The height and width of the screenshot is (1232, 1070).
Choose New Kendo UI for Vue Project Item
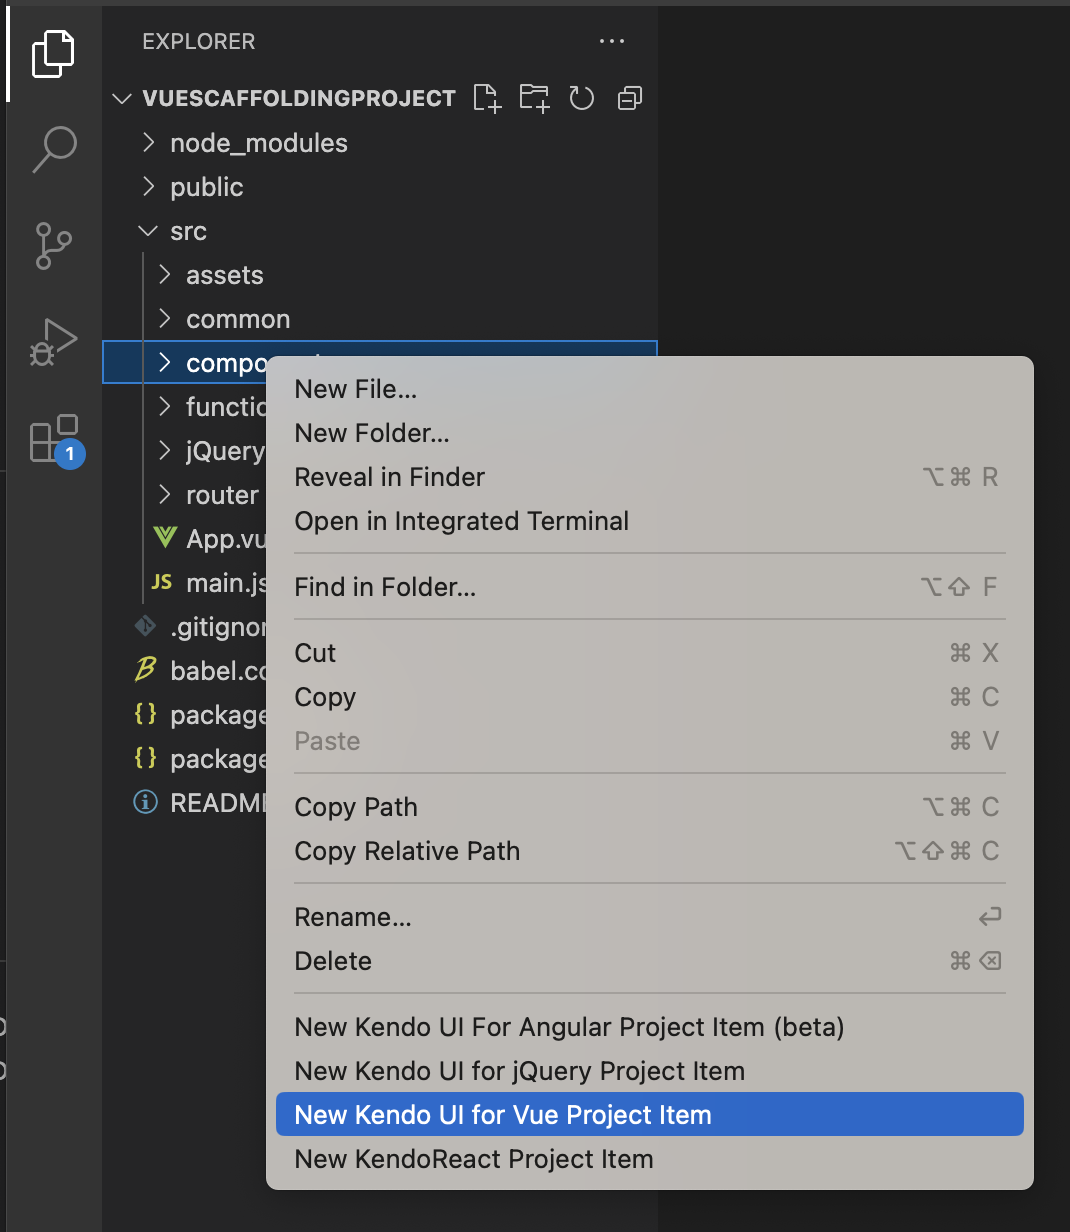[x=503, y=1114]
